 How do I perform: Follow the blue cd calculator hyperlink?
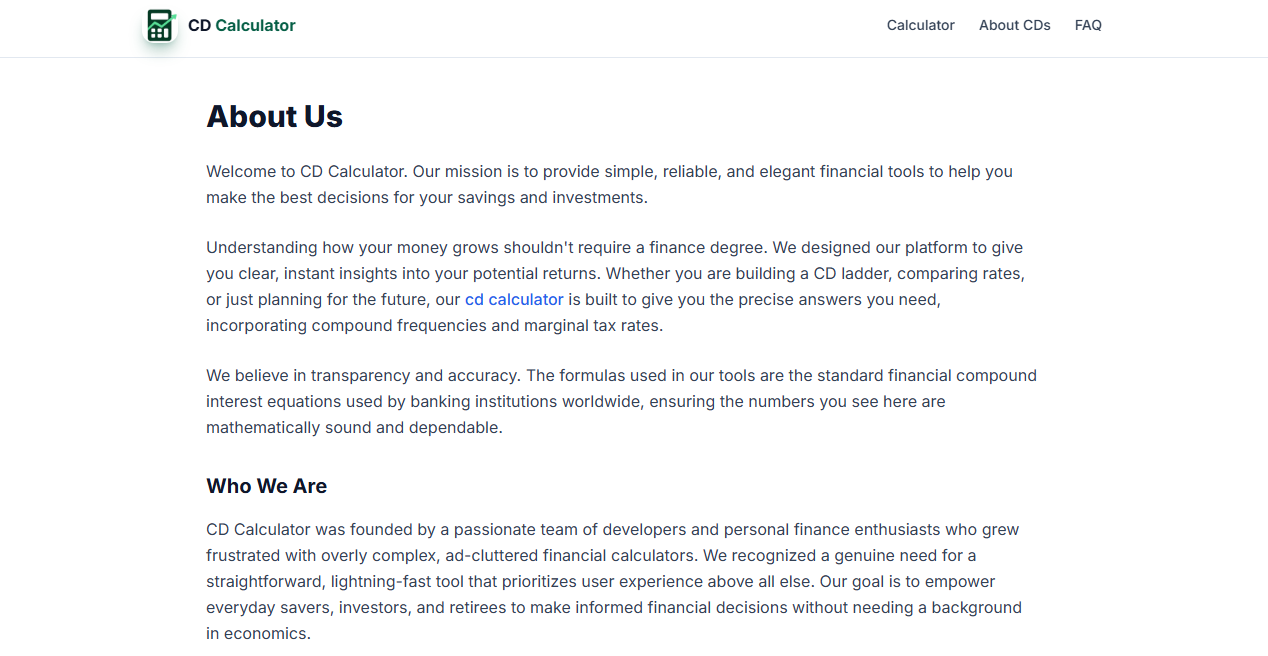(514, 299)
